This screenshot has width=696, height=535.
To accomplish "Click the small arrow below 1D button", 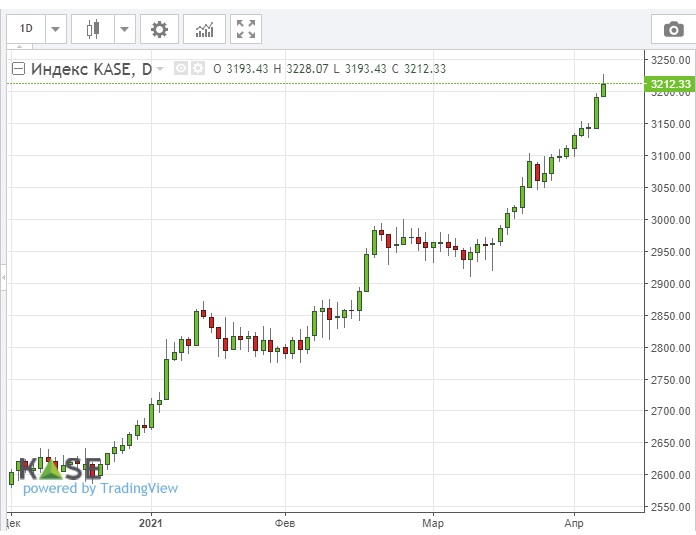I will 19,46.
